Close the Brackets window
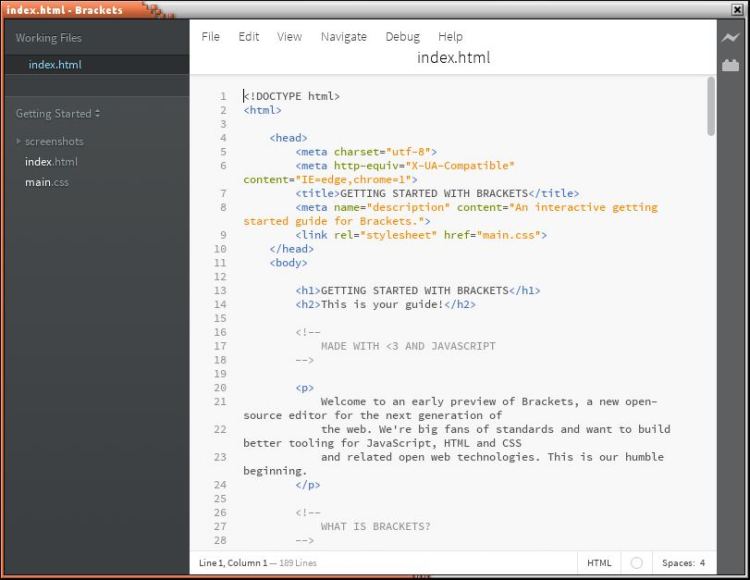The height and width of the screenshot is (580, 750). point(738,9)
